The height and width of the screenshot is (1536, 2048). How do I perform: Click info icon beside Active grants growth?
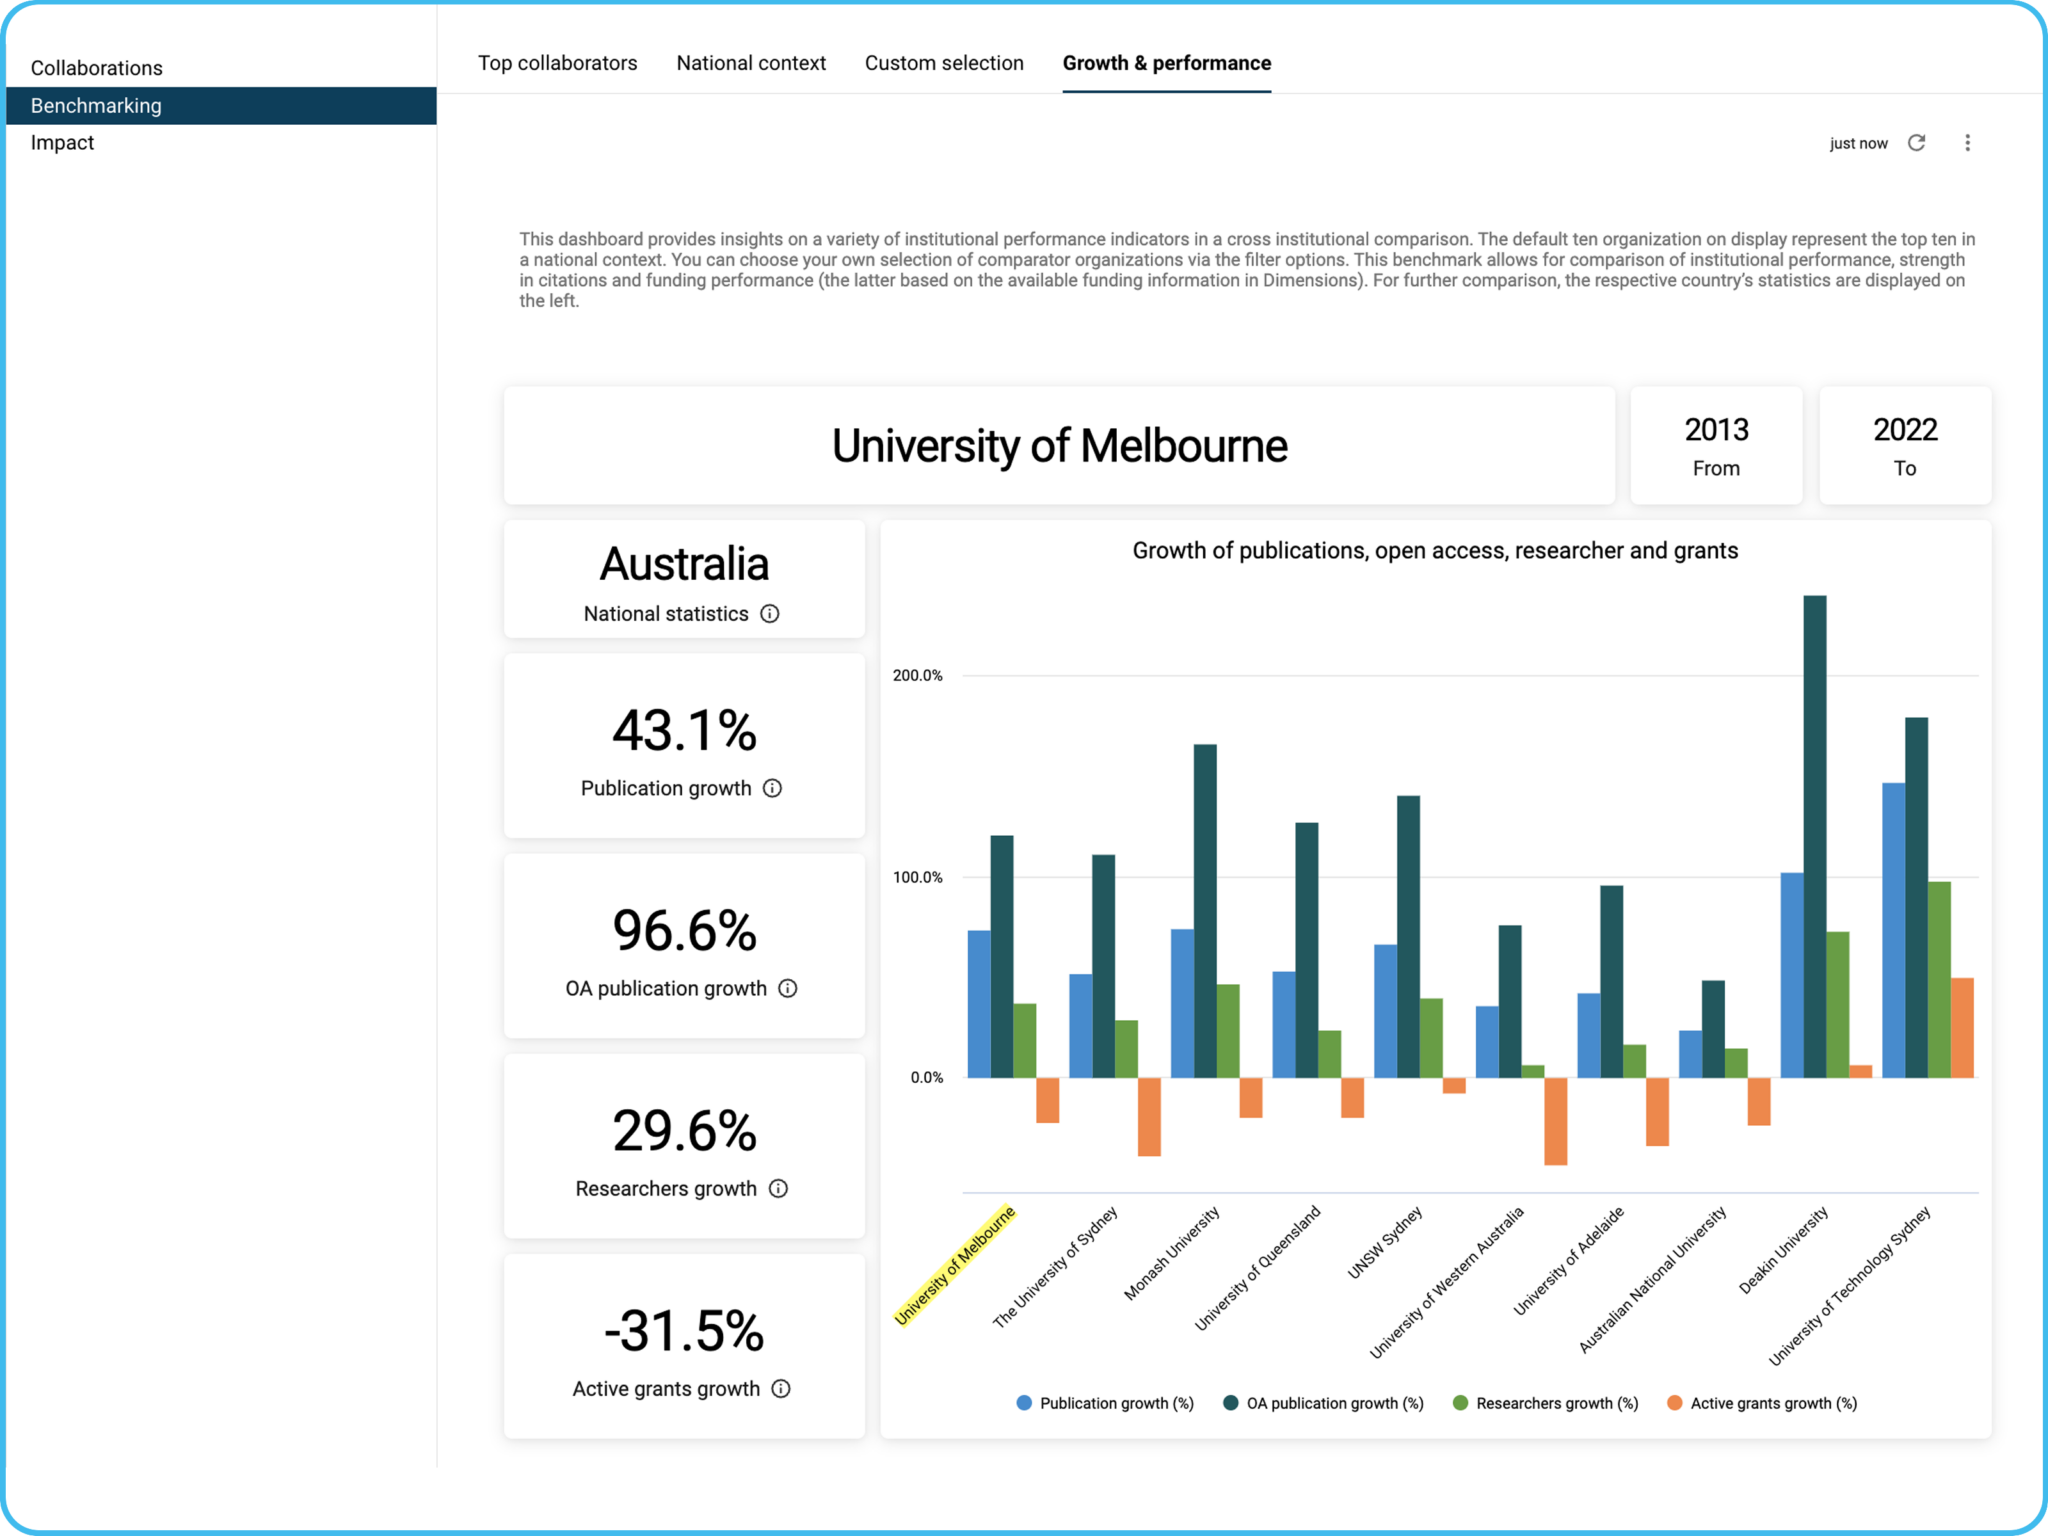[x=782, y=1388]
